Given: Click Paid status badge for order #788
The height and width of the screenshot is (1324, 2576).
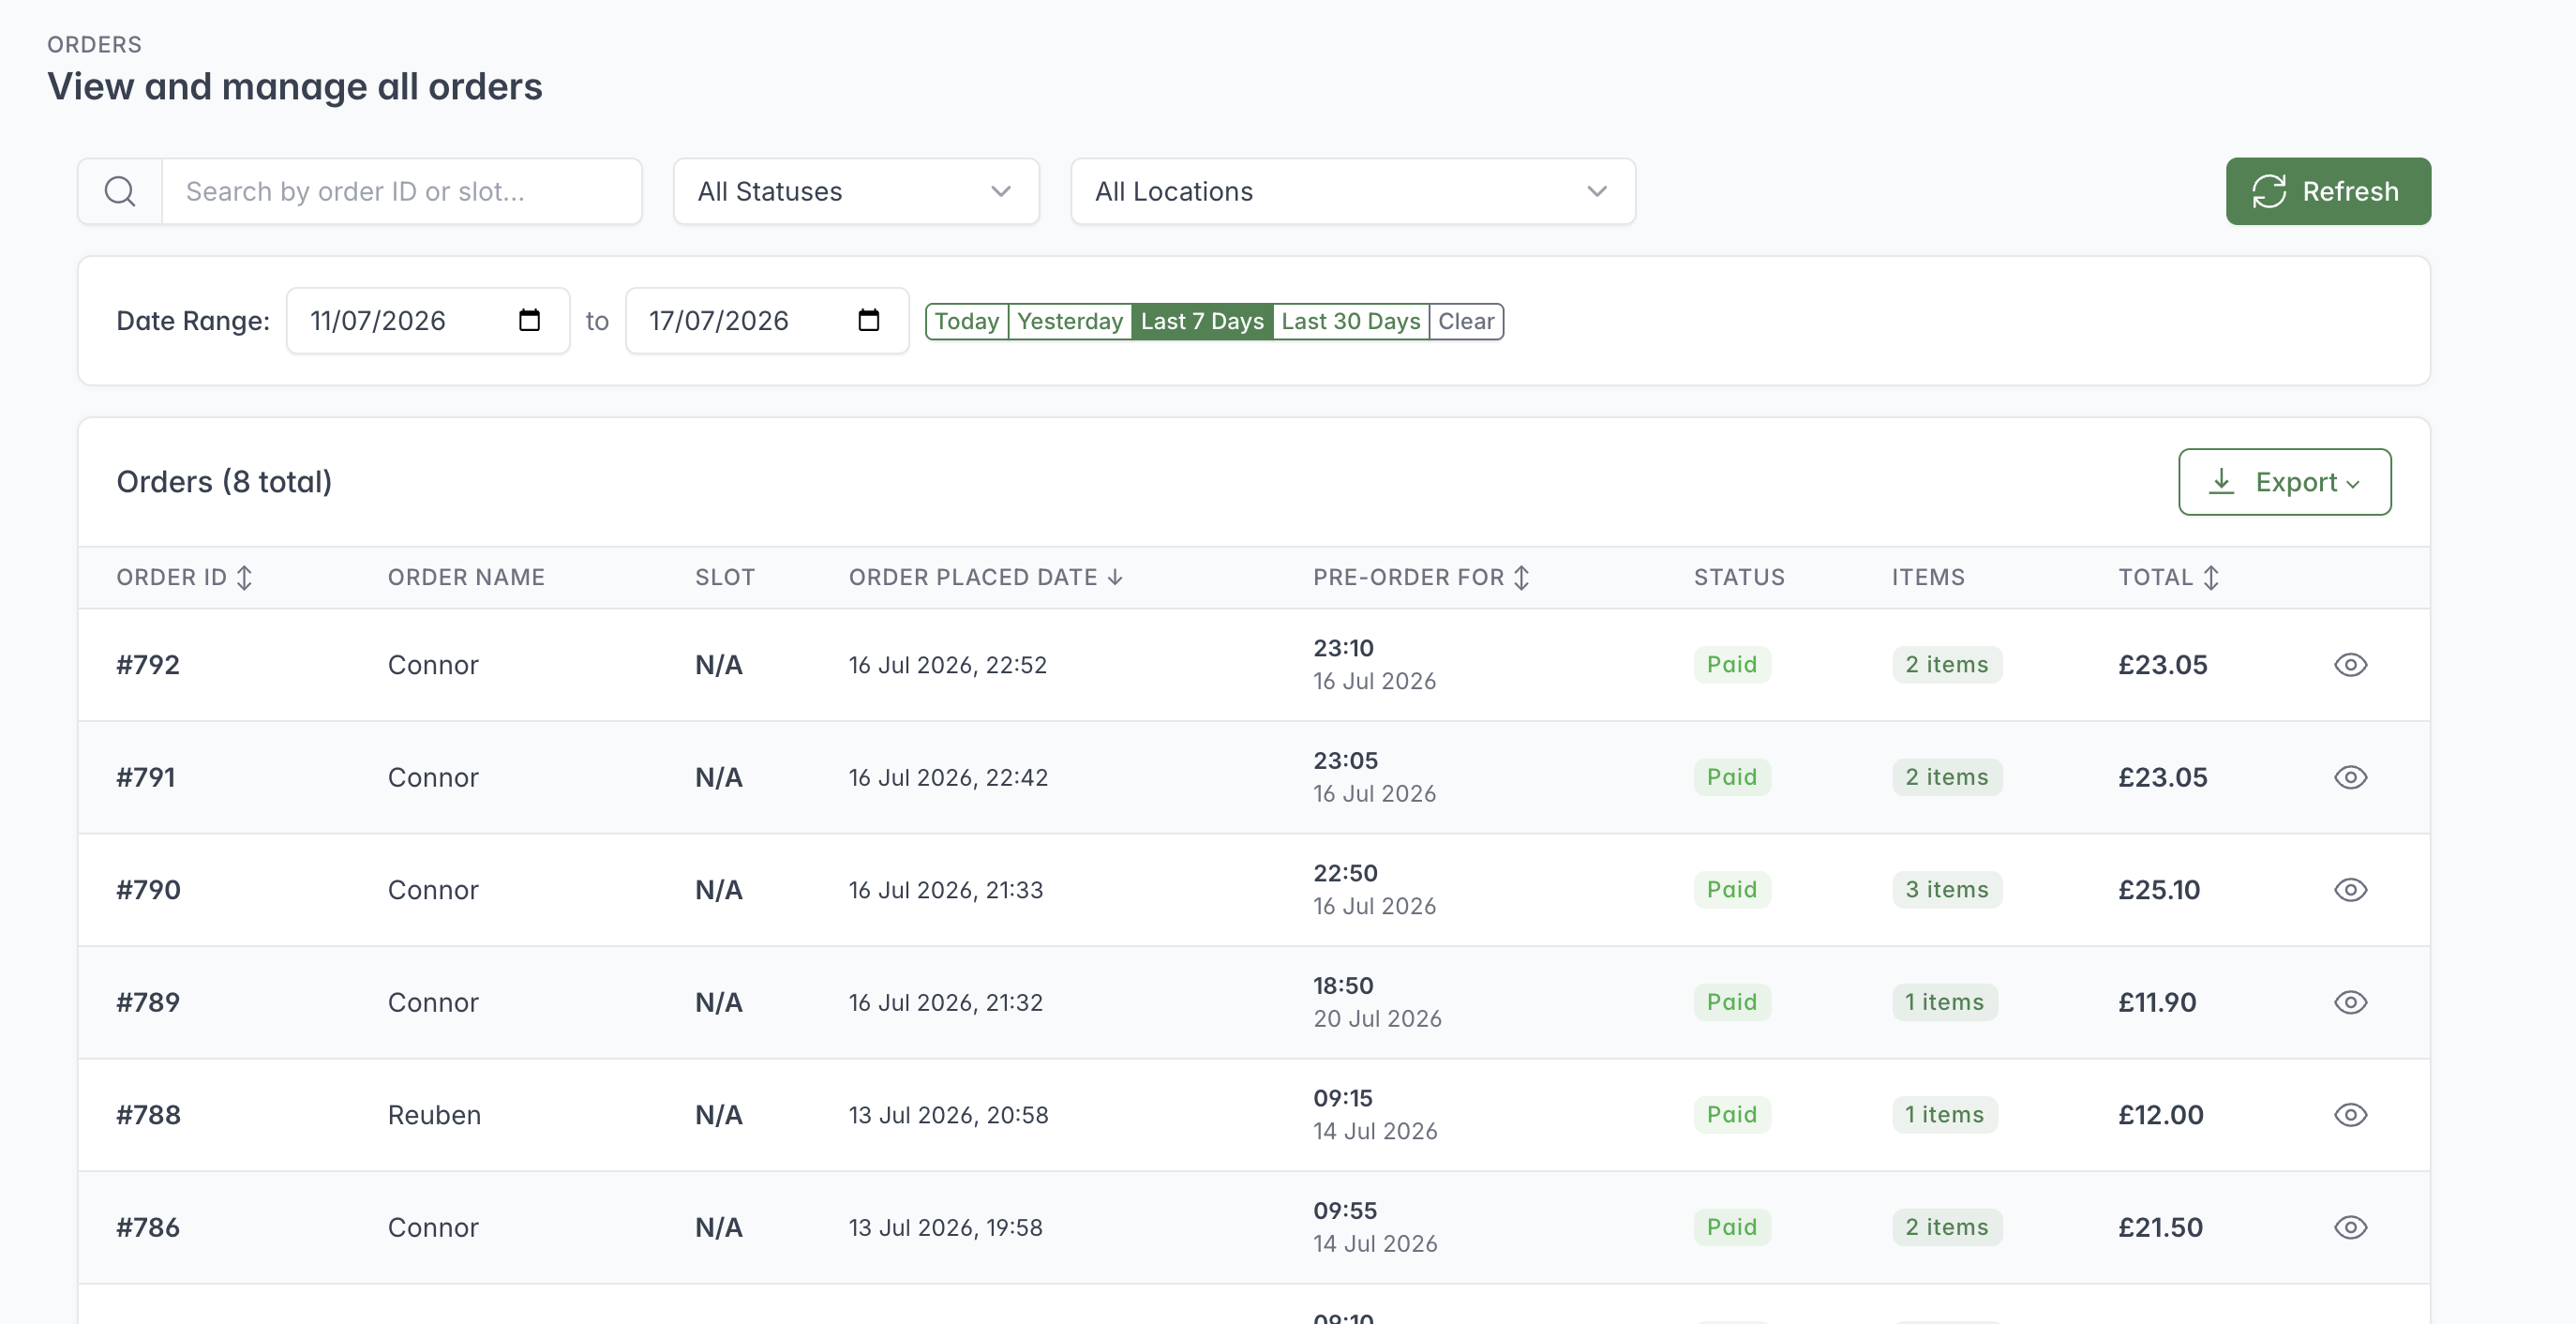Looking at the screenshot, I should [1731, 1114].
